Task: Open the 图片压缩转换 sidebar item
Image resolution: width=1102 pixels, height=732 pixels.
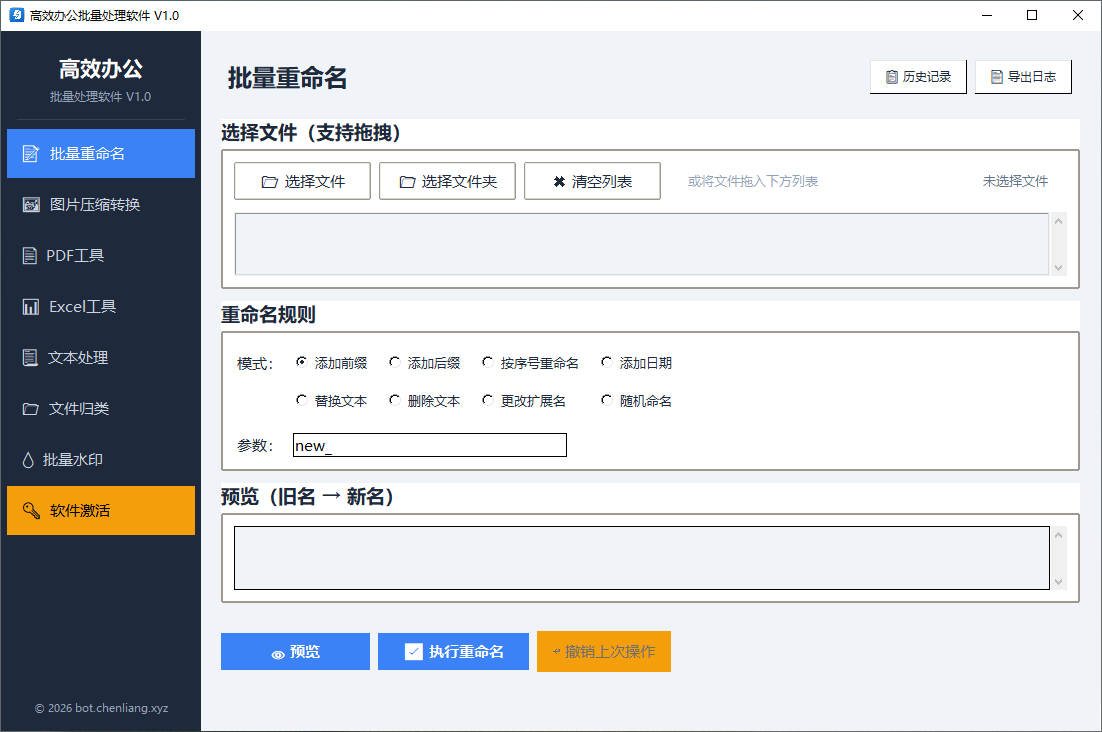Action: (x=101, y=204)
